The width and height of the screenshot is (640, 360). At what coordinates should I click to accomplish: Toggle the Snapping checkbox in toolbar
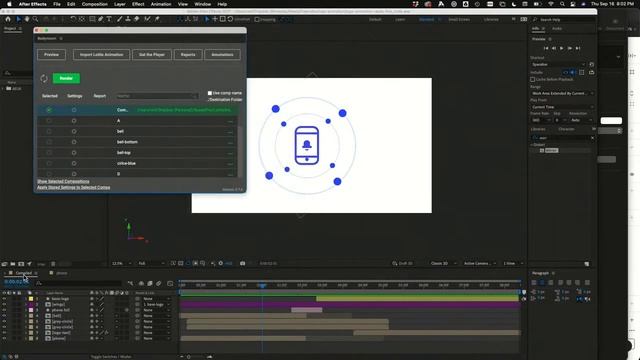click(x=257, y=19)
